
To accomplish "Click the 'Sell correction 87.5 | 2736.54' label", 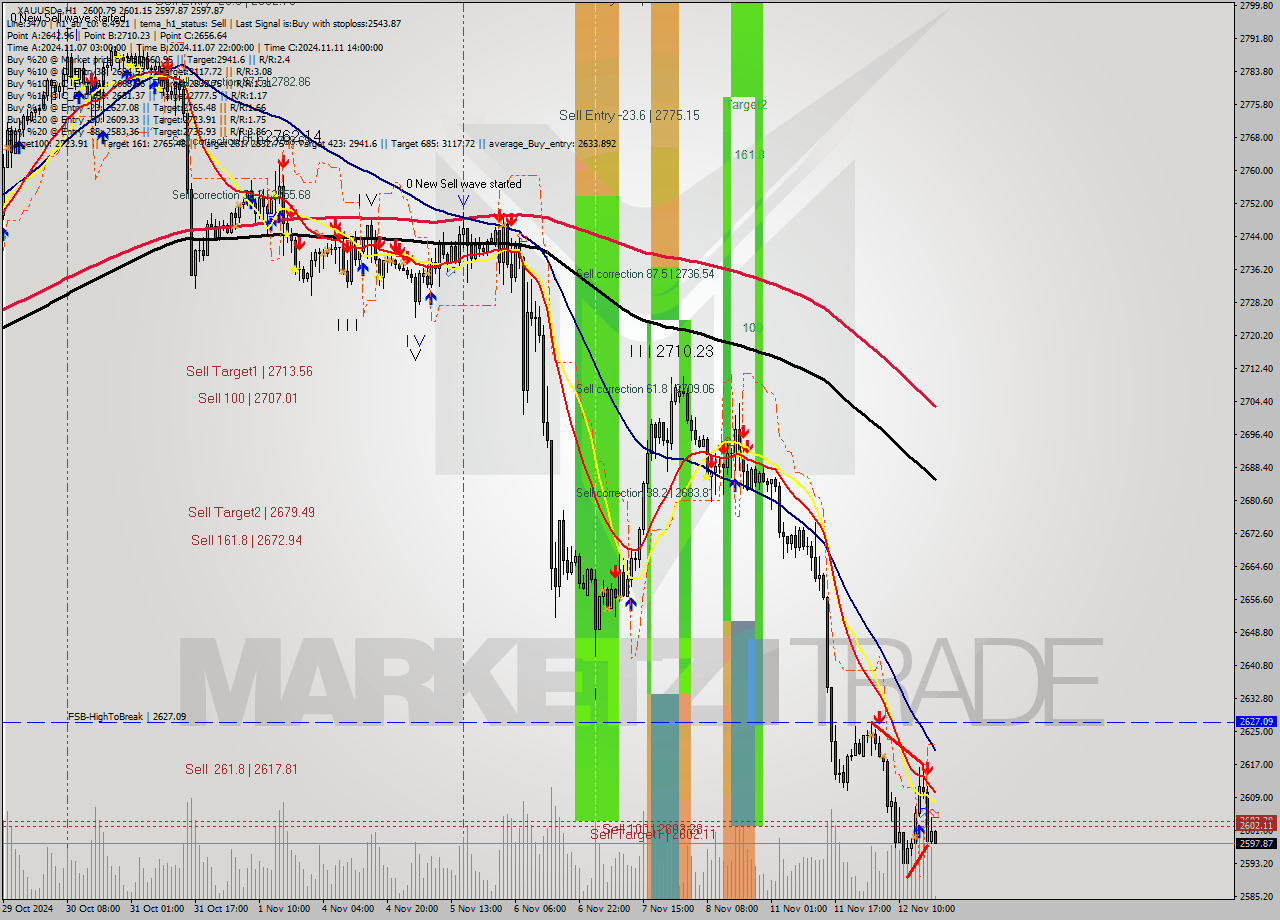I will pyautogui.click(x=645, y=274).
